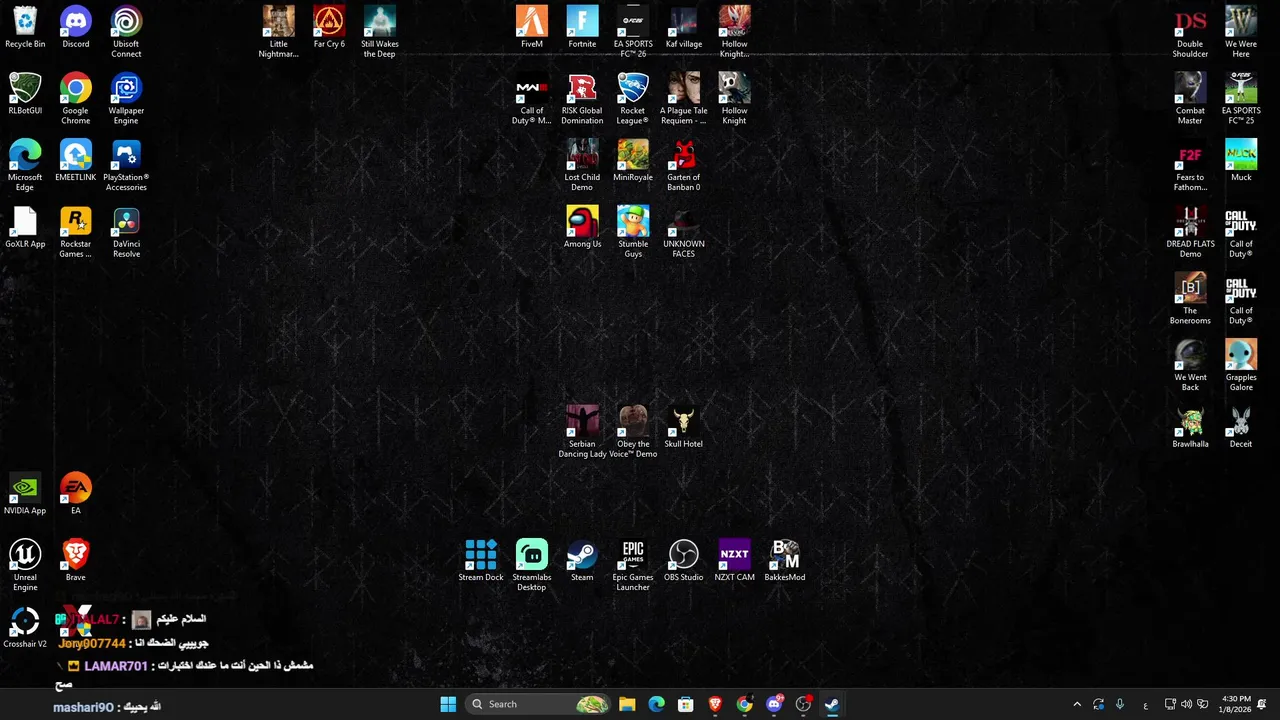Launch Streamlabs Desktop shortcut
The image size is (1280, 720).
[x=532, y=565]
